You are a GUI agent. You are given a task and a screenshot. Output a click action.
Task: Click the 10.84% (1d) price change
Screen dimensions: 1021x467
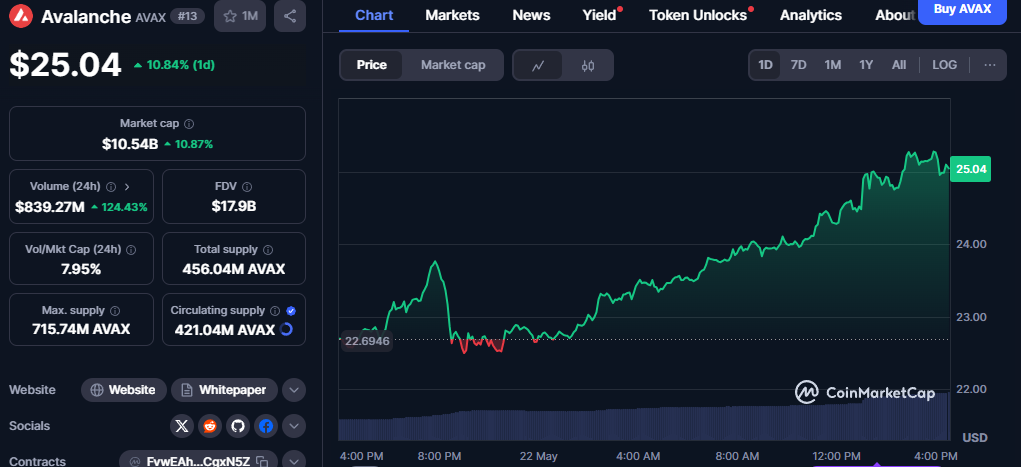click(x=174, y=64)
